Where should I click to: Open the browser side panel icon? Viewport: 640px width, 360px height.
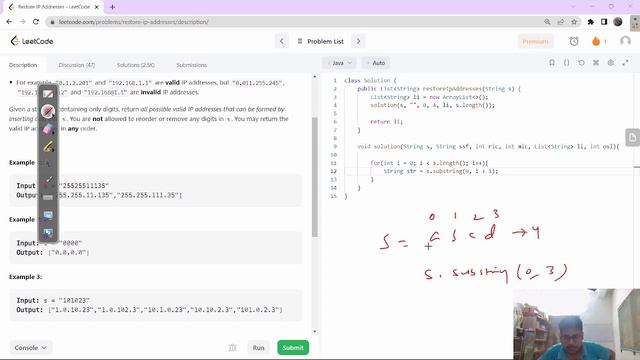click(604, 22)
